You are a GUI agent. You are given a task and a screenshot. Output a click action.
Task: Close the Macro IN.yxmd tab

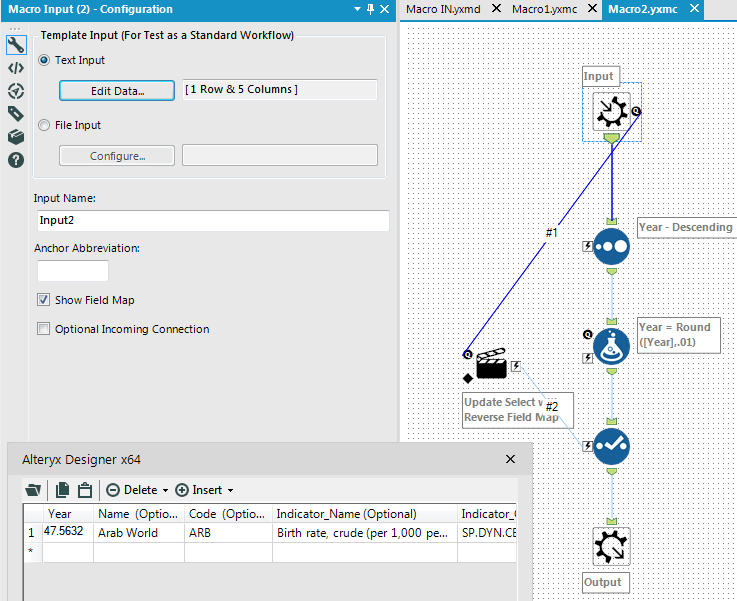pyautogui.click(x=496, y=8)
